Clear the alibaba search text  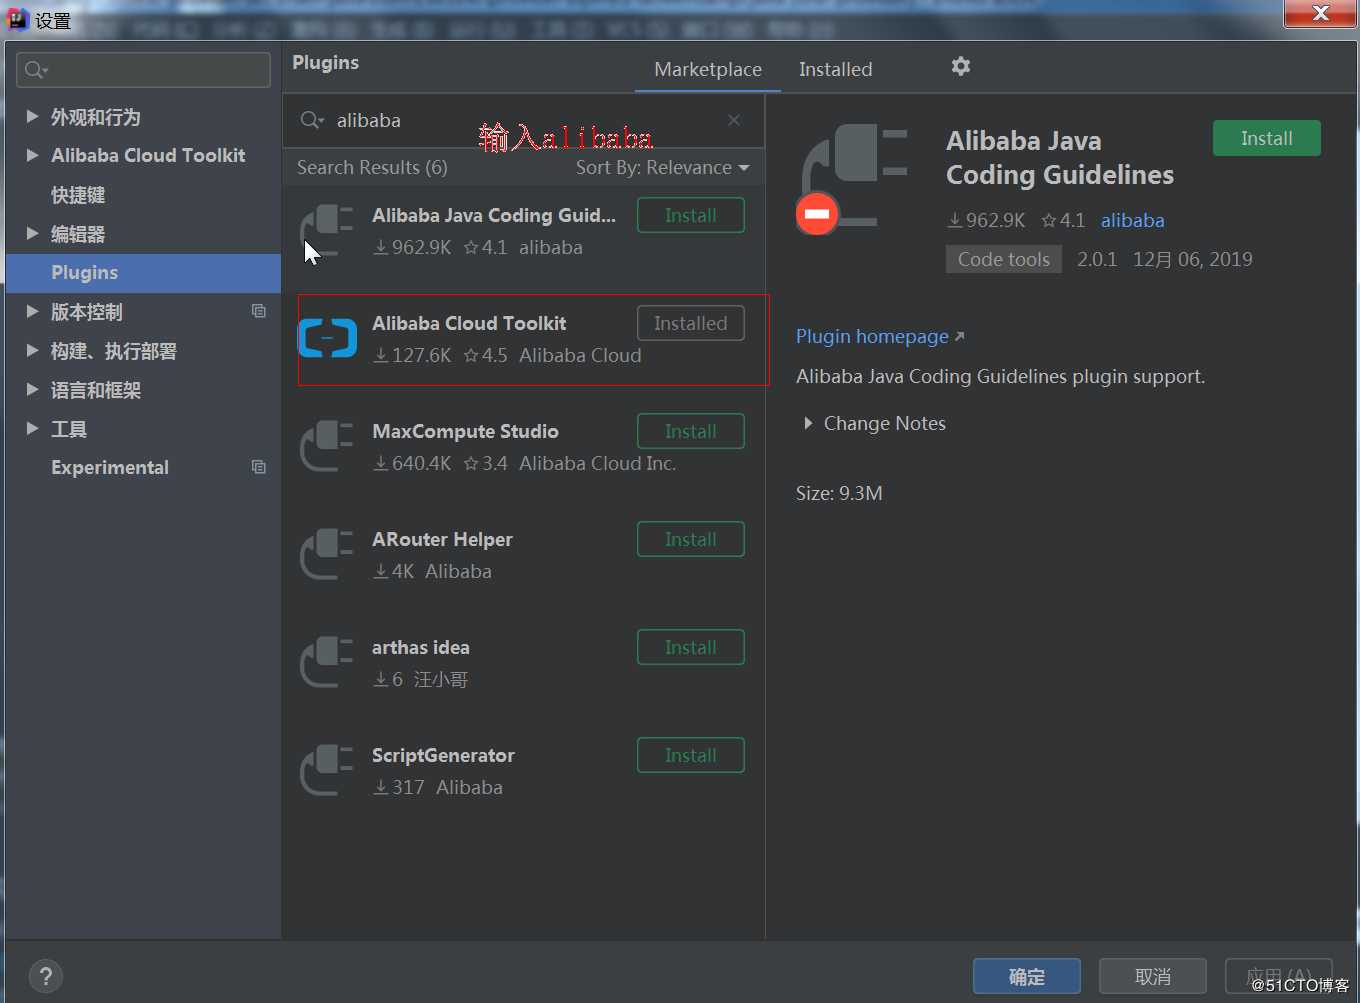pyautogui.click(x=734, y=120)
